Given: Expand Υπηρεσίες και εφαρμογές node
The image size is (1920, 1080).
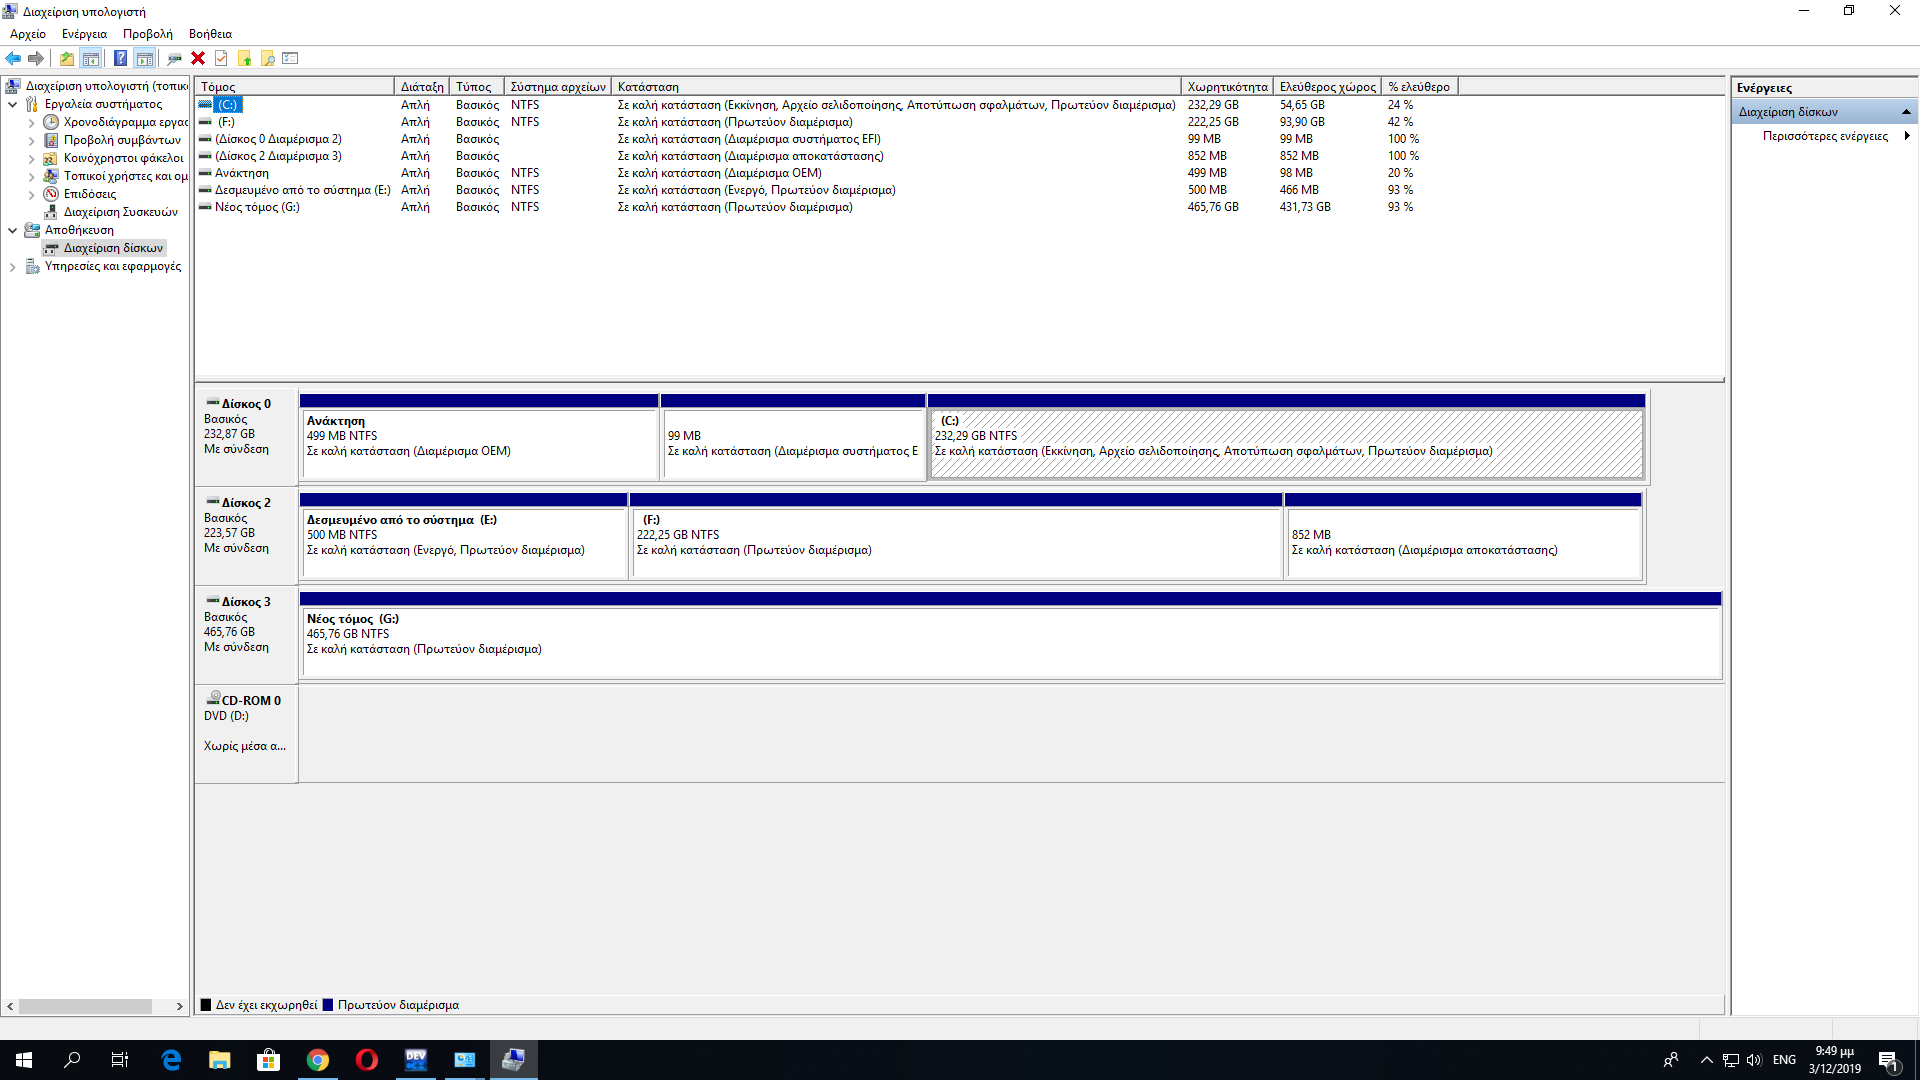Looking at the screenshot, I should pyautogui.click(x=13, y=267).
